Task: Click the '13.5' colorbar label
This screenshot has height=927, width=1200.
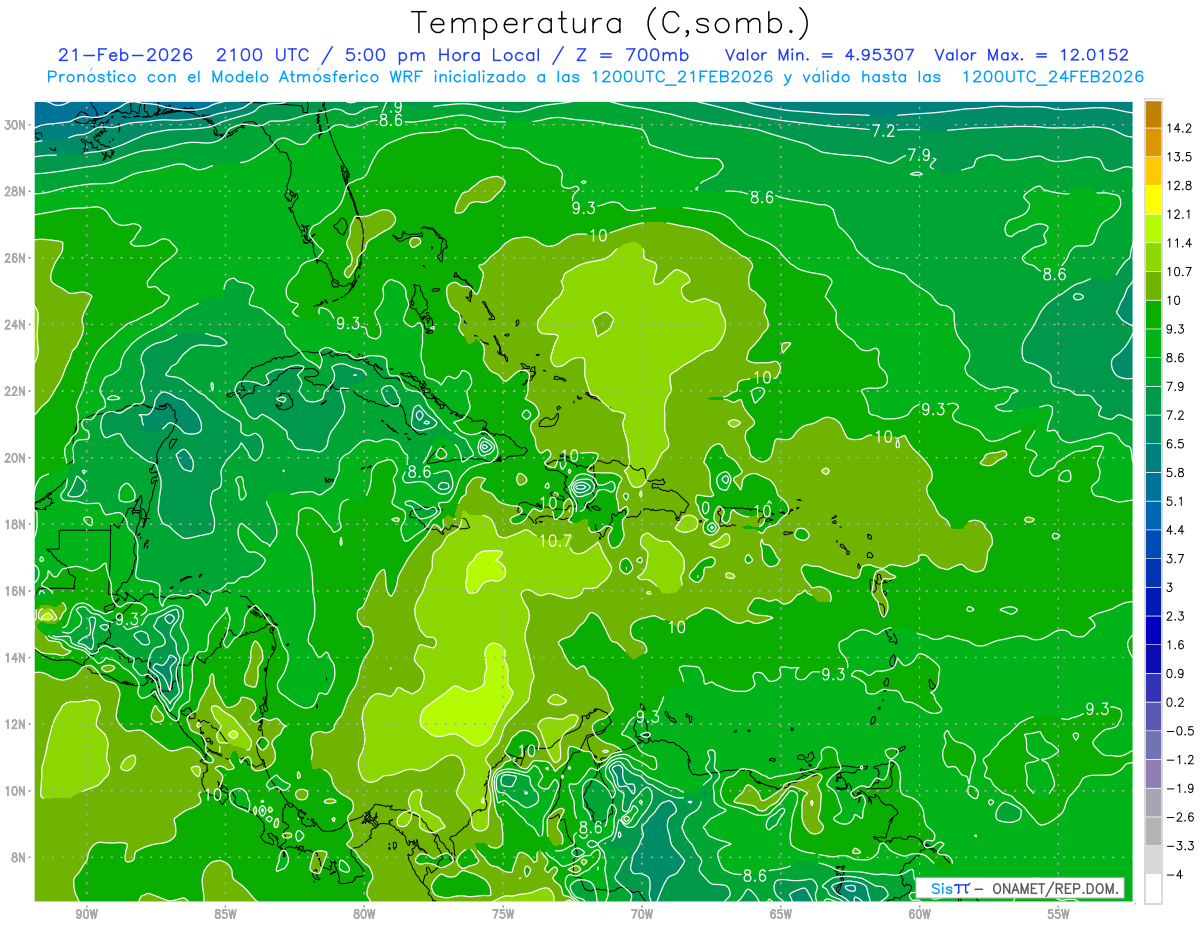Action: (1179, 157)
